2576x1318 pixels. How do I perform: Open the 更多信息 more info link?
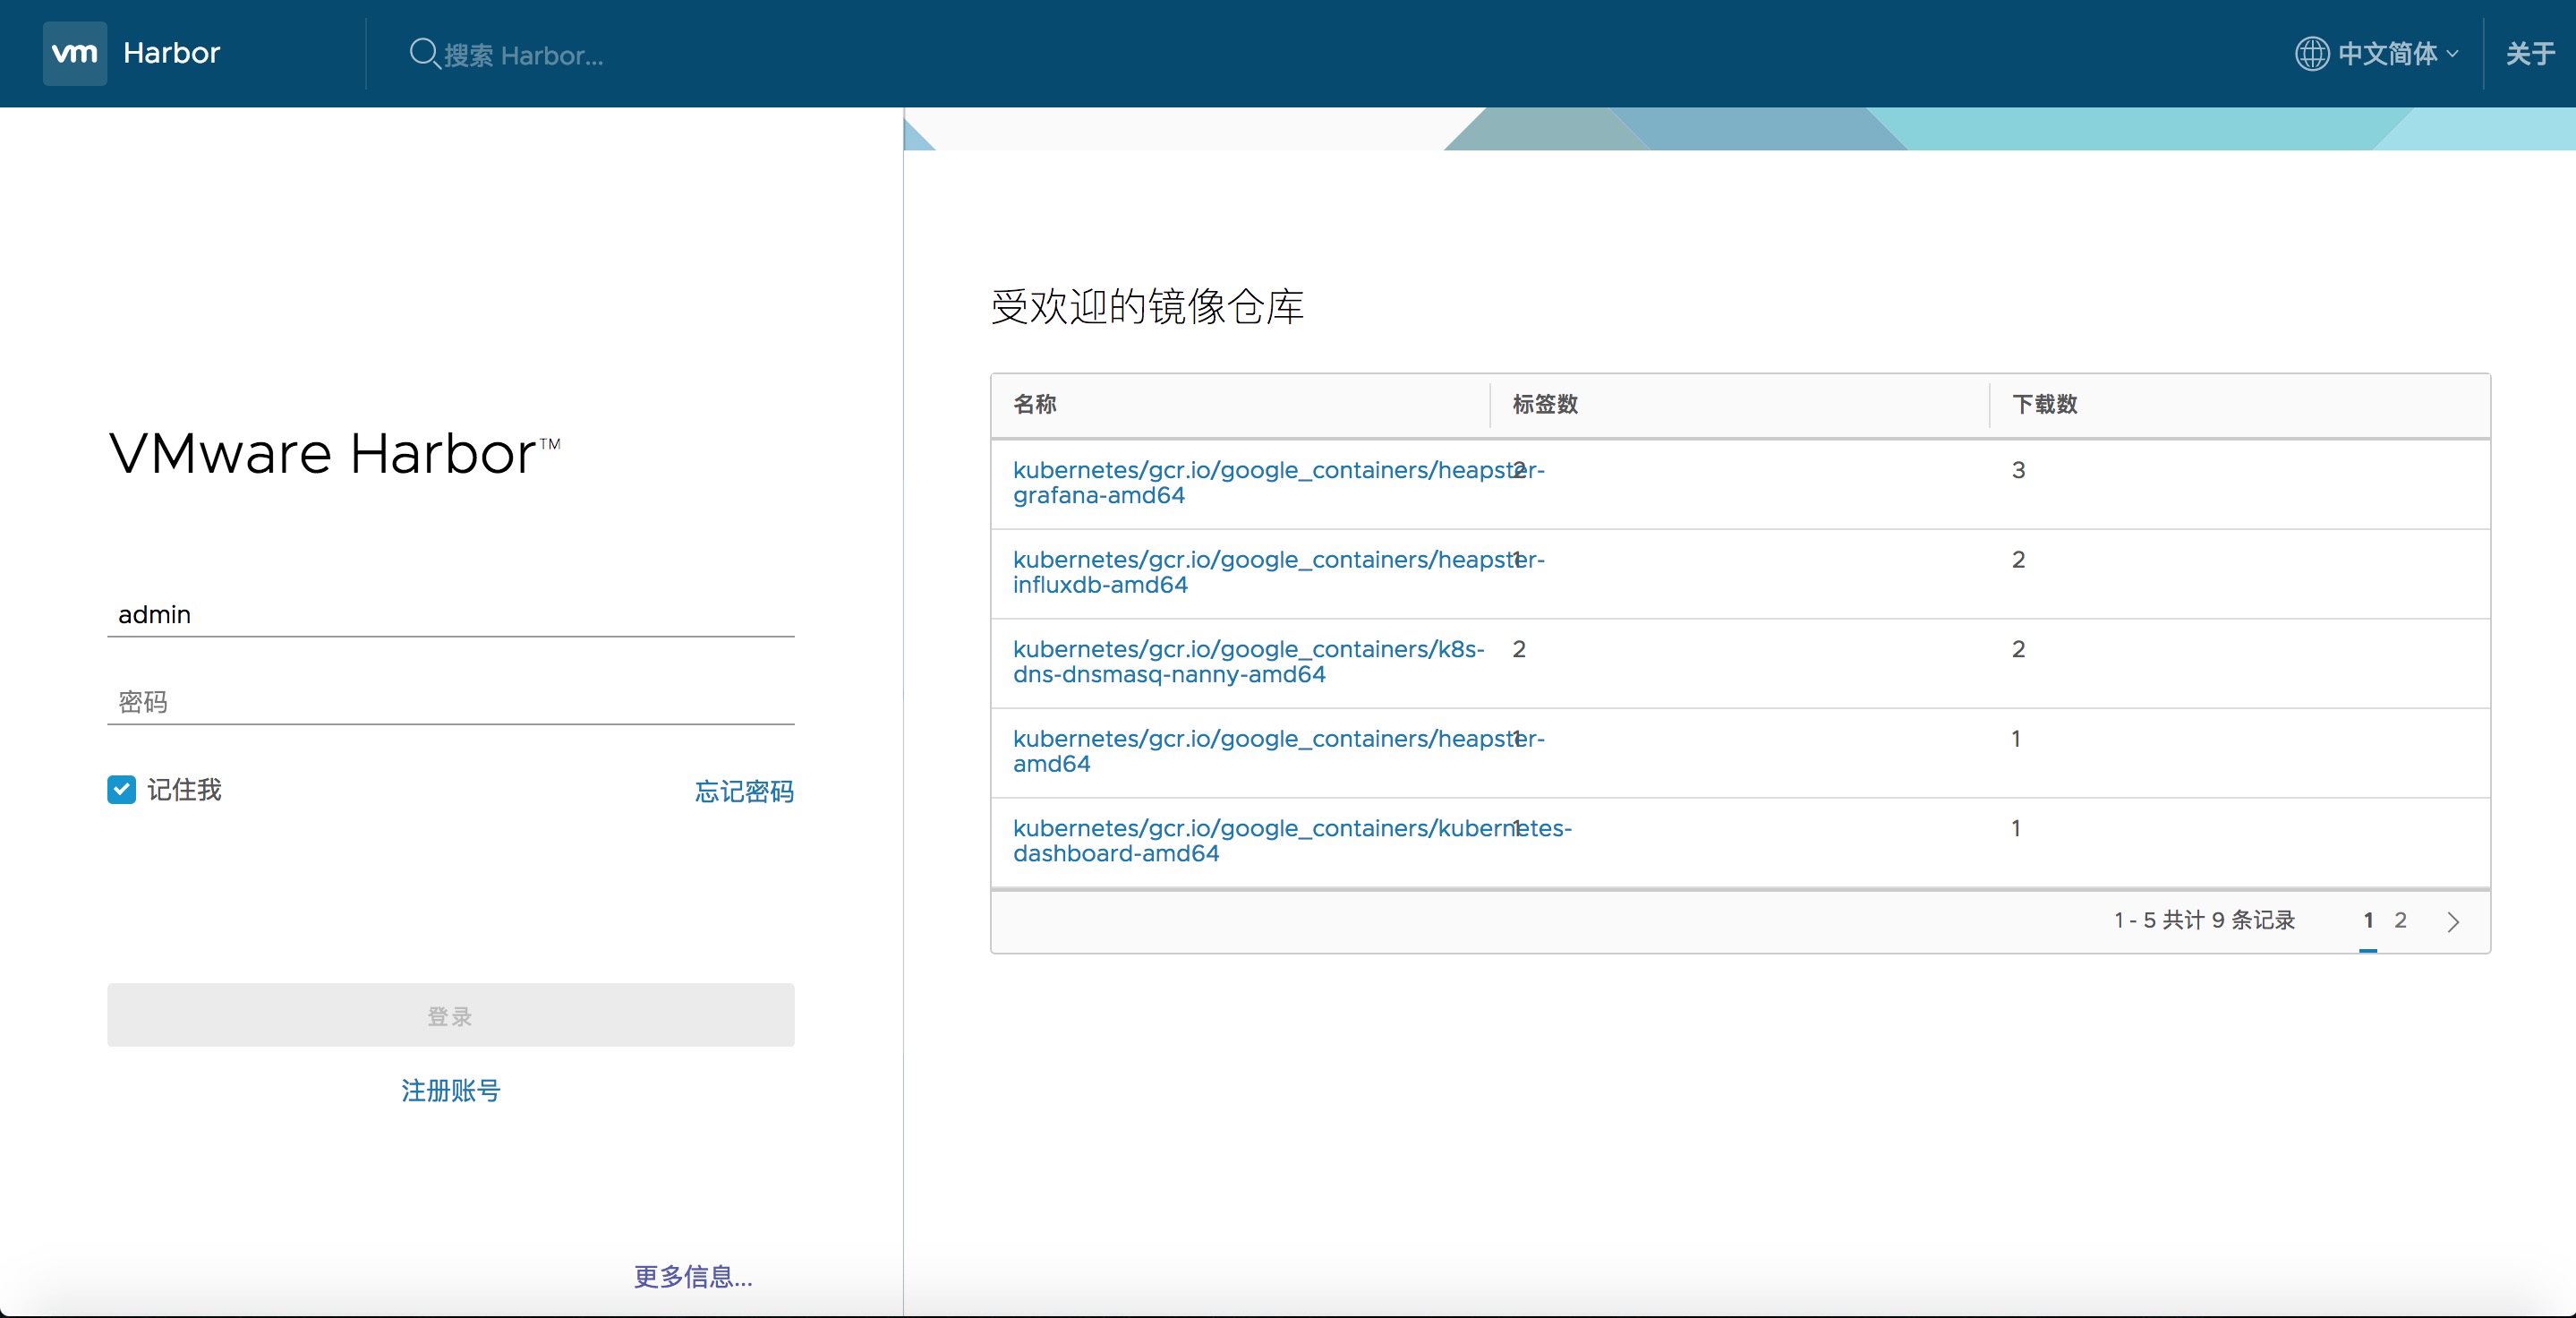[693, 1276]
